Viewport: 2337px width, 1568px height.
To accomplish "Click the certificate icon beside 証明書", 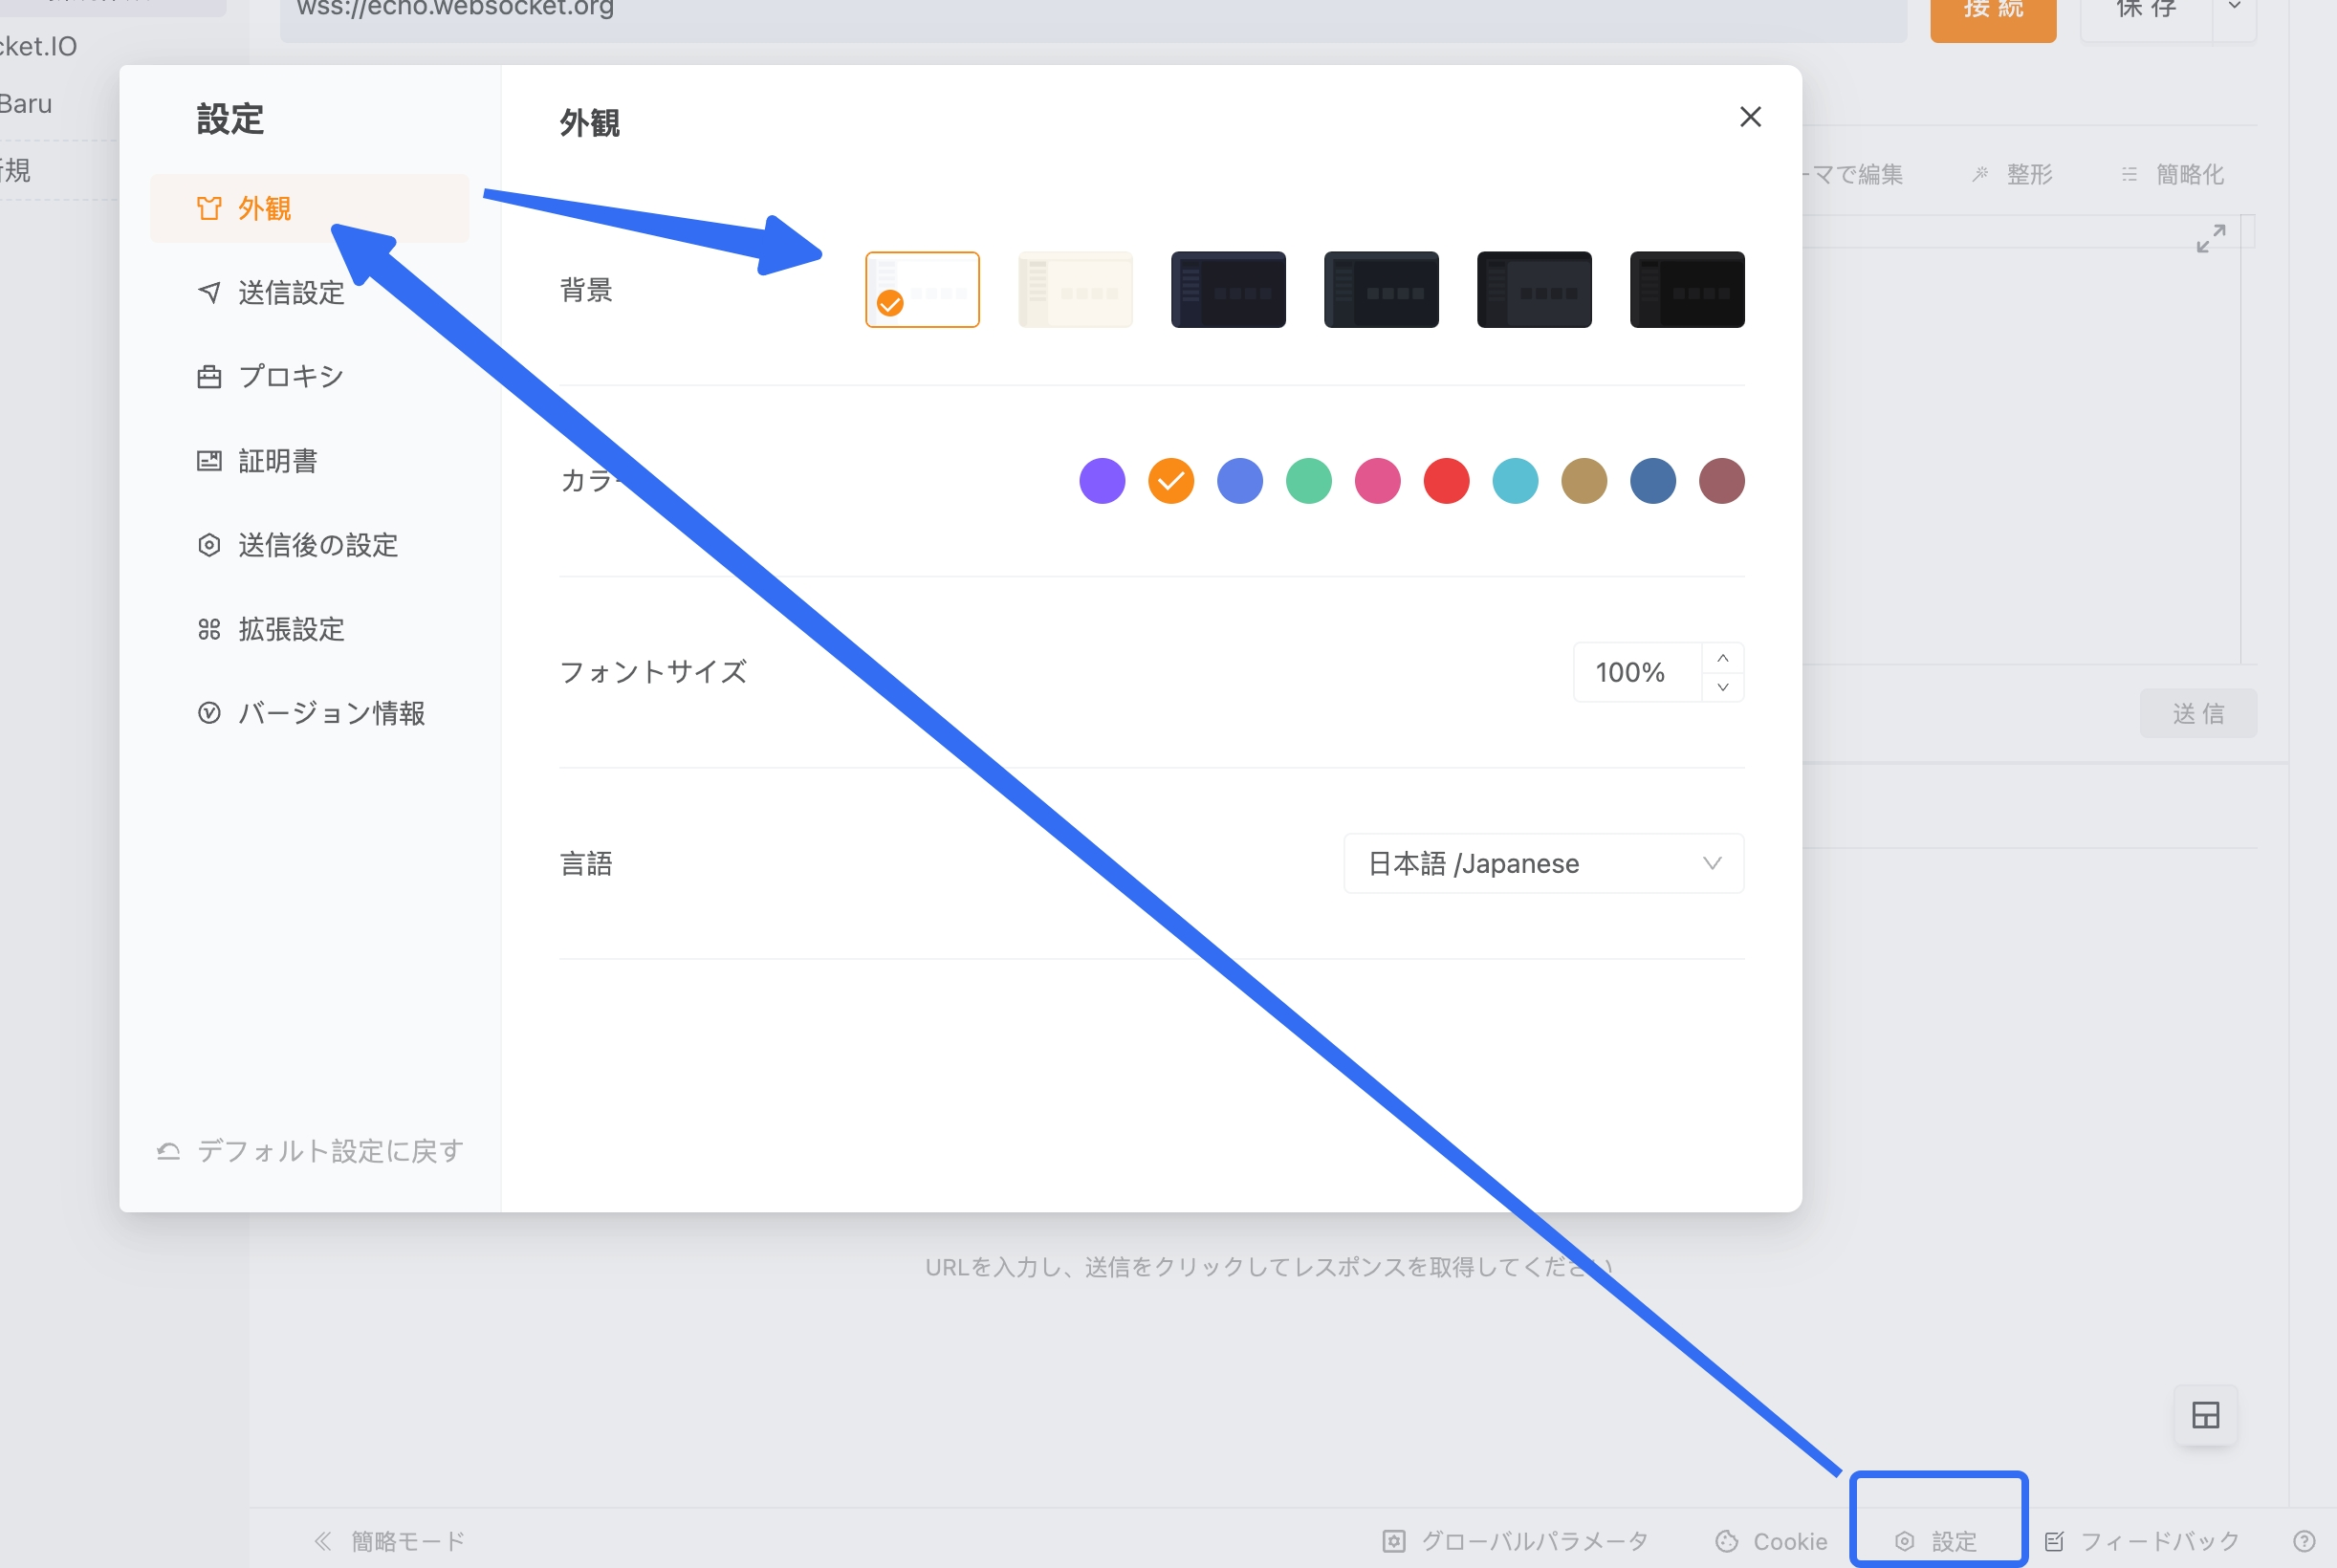I will [209, 461].
